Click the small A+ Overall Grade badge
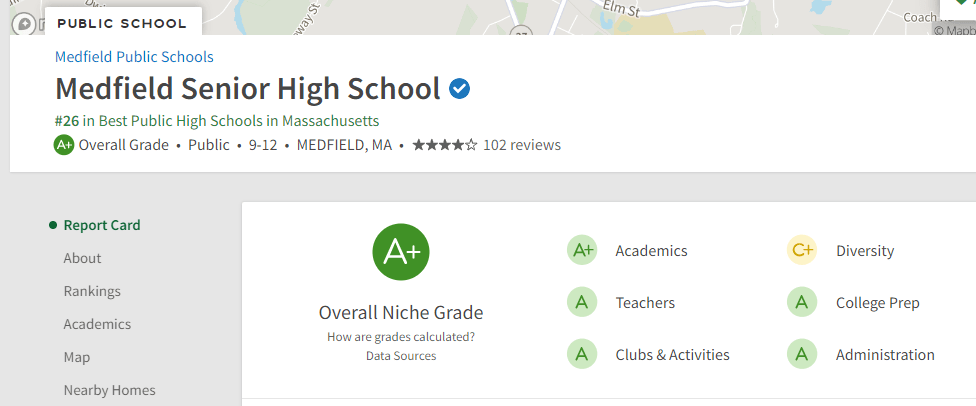This screenshot has height=406, width=976. tap(64, 145)
